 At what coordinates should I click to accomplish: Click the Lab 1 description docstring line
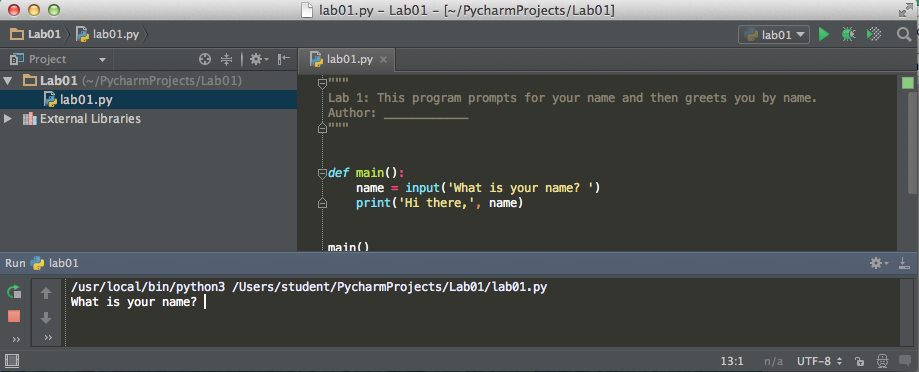coord(573,98)
